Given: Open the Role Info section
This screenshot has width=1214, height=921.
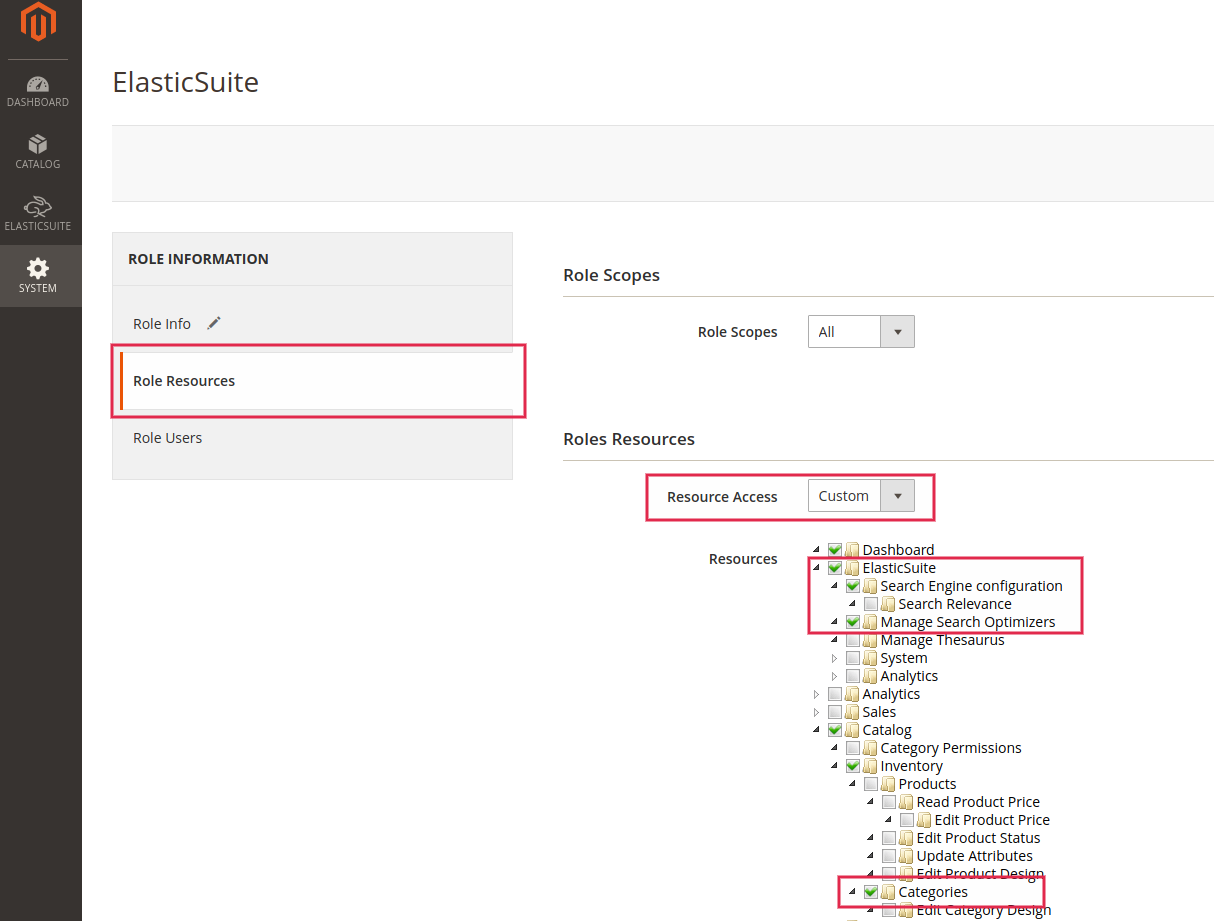Looking at the screenshot, I should click(x=161, y=323).
